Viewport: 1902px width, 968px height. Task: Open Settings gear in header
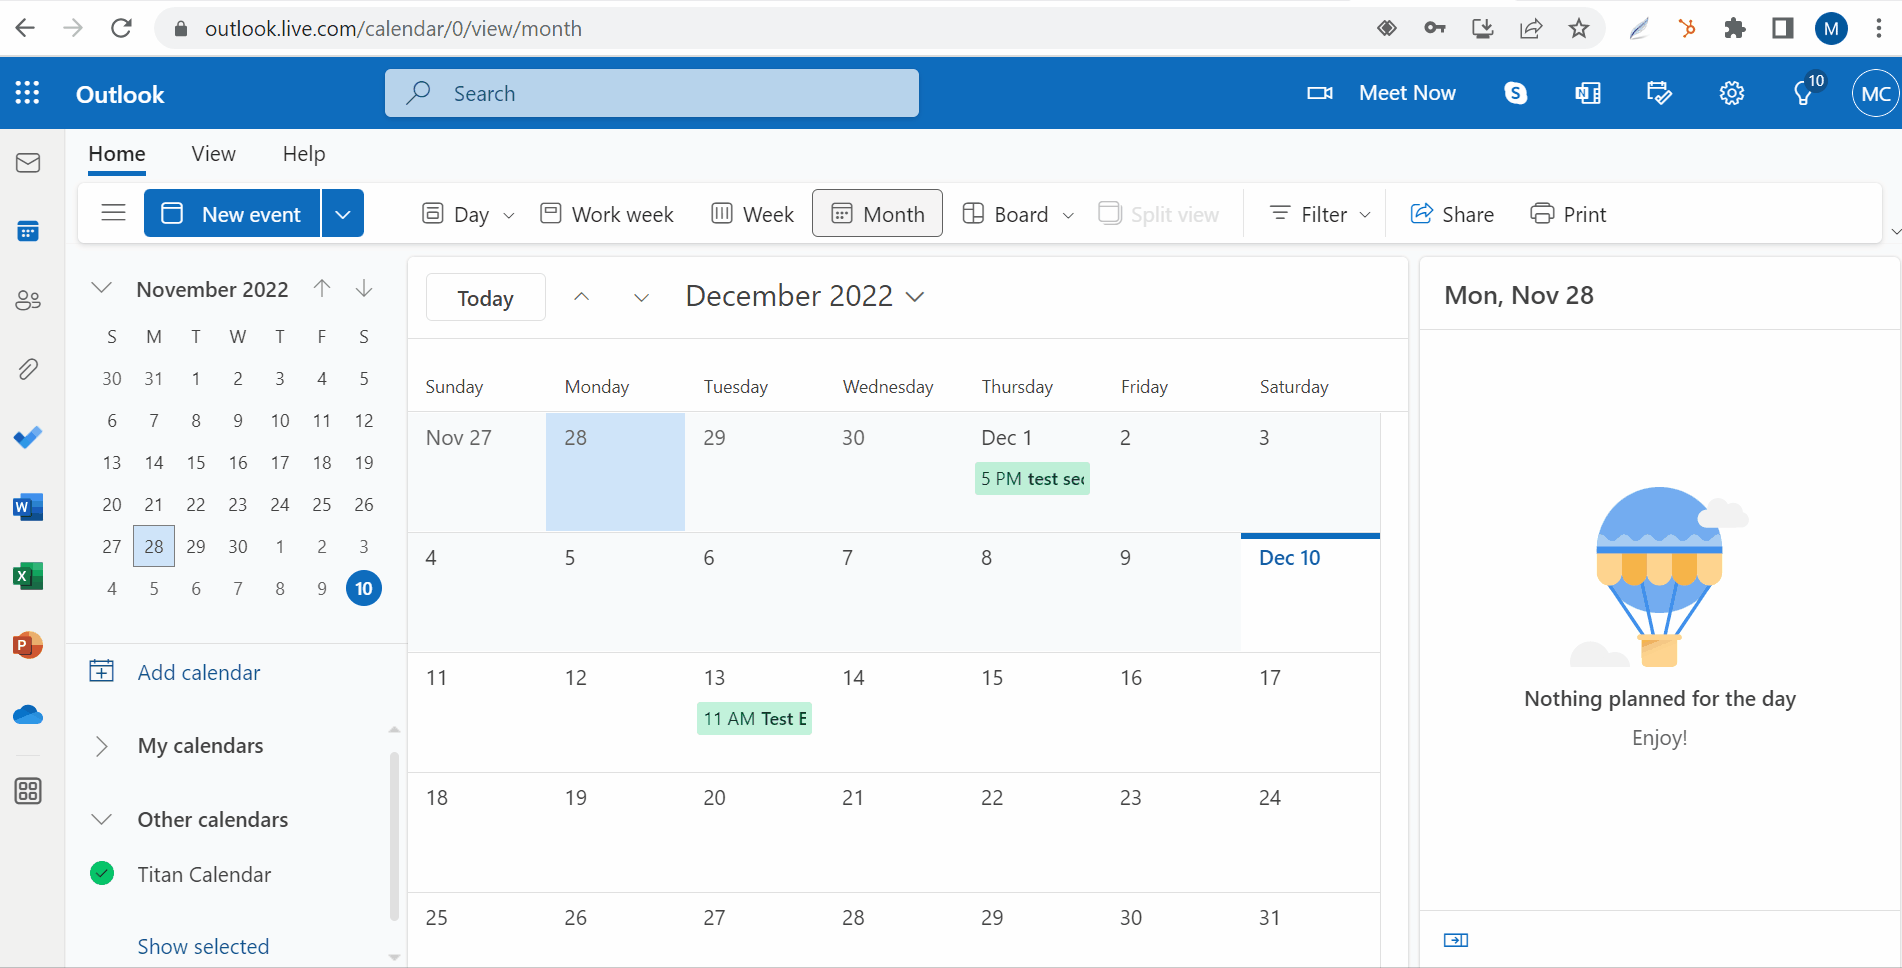coord(1731,94)
